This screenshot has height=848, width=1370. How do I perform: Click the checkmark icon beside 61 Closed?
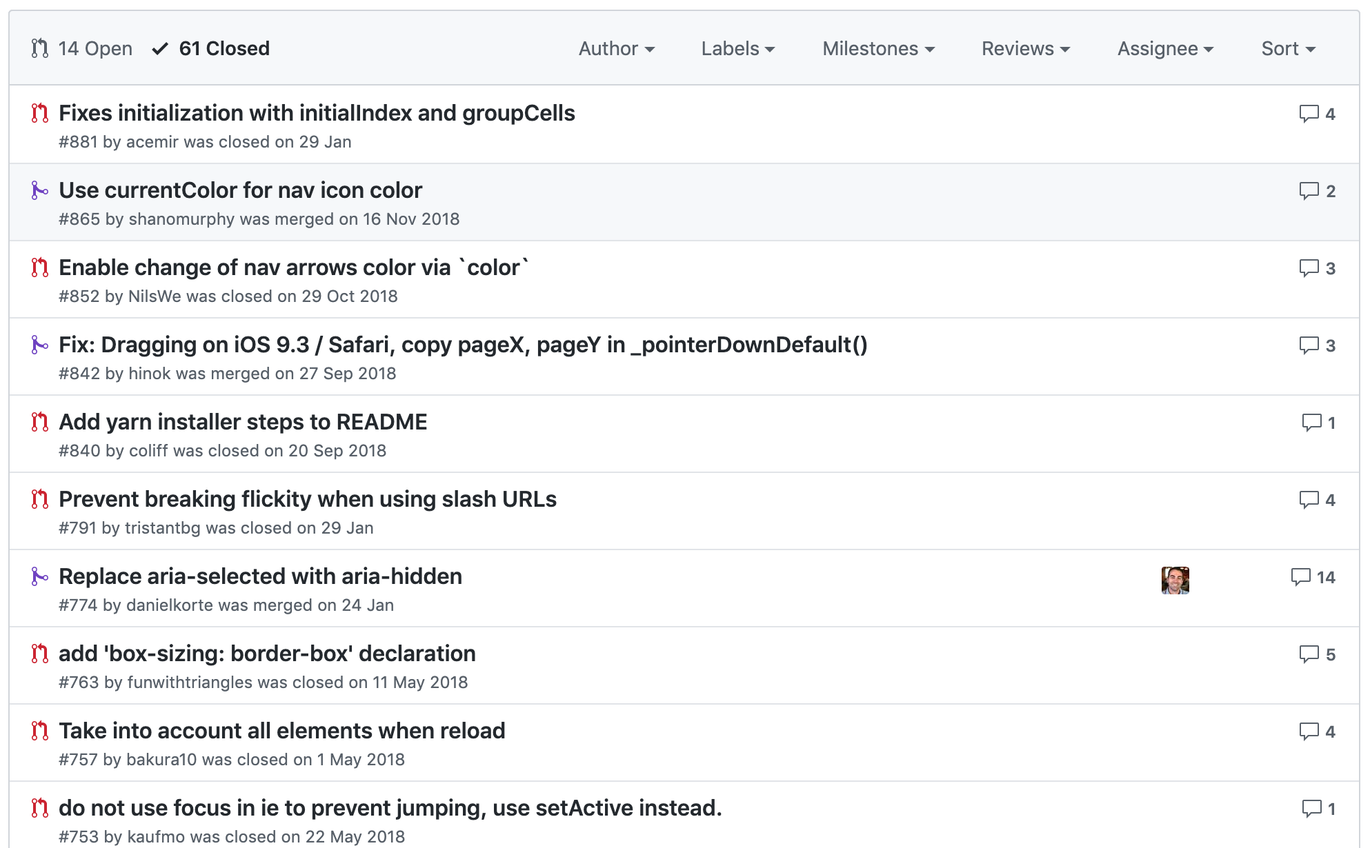click(x=158, y=47)
